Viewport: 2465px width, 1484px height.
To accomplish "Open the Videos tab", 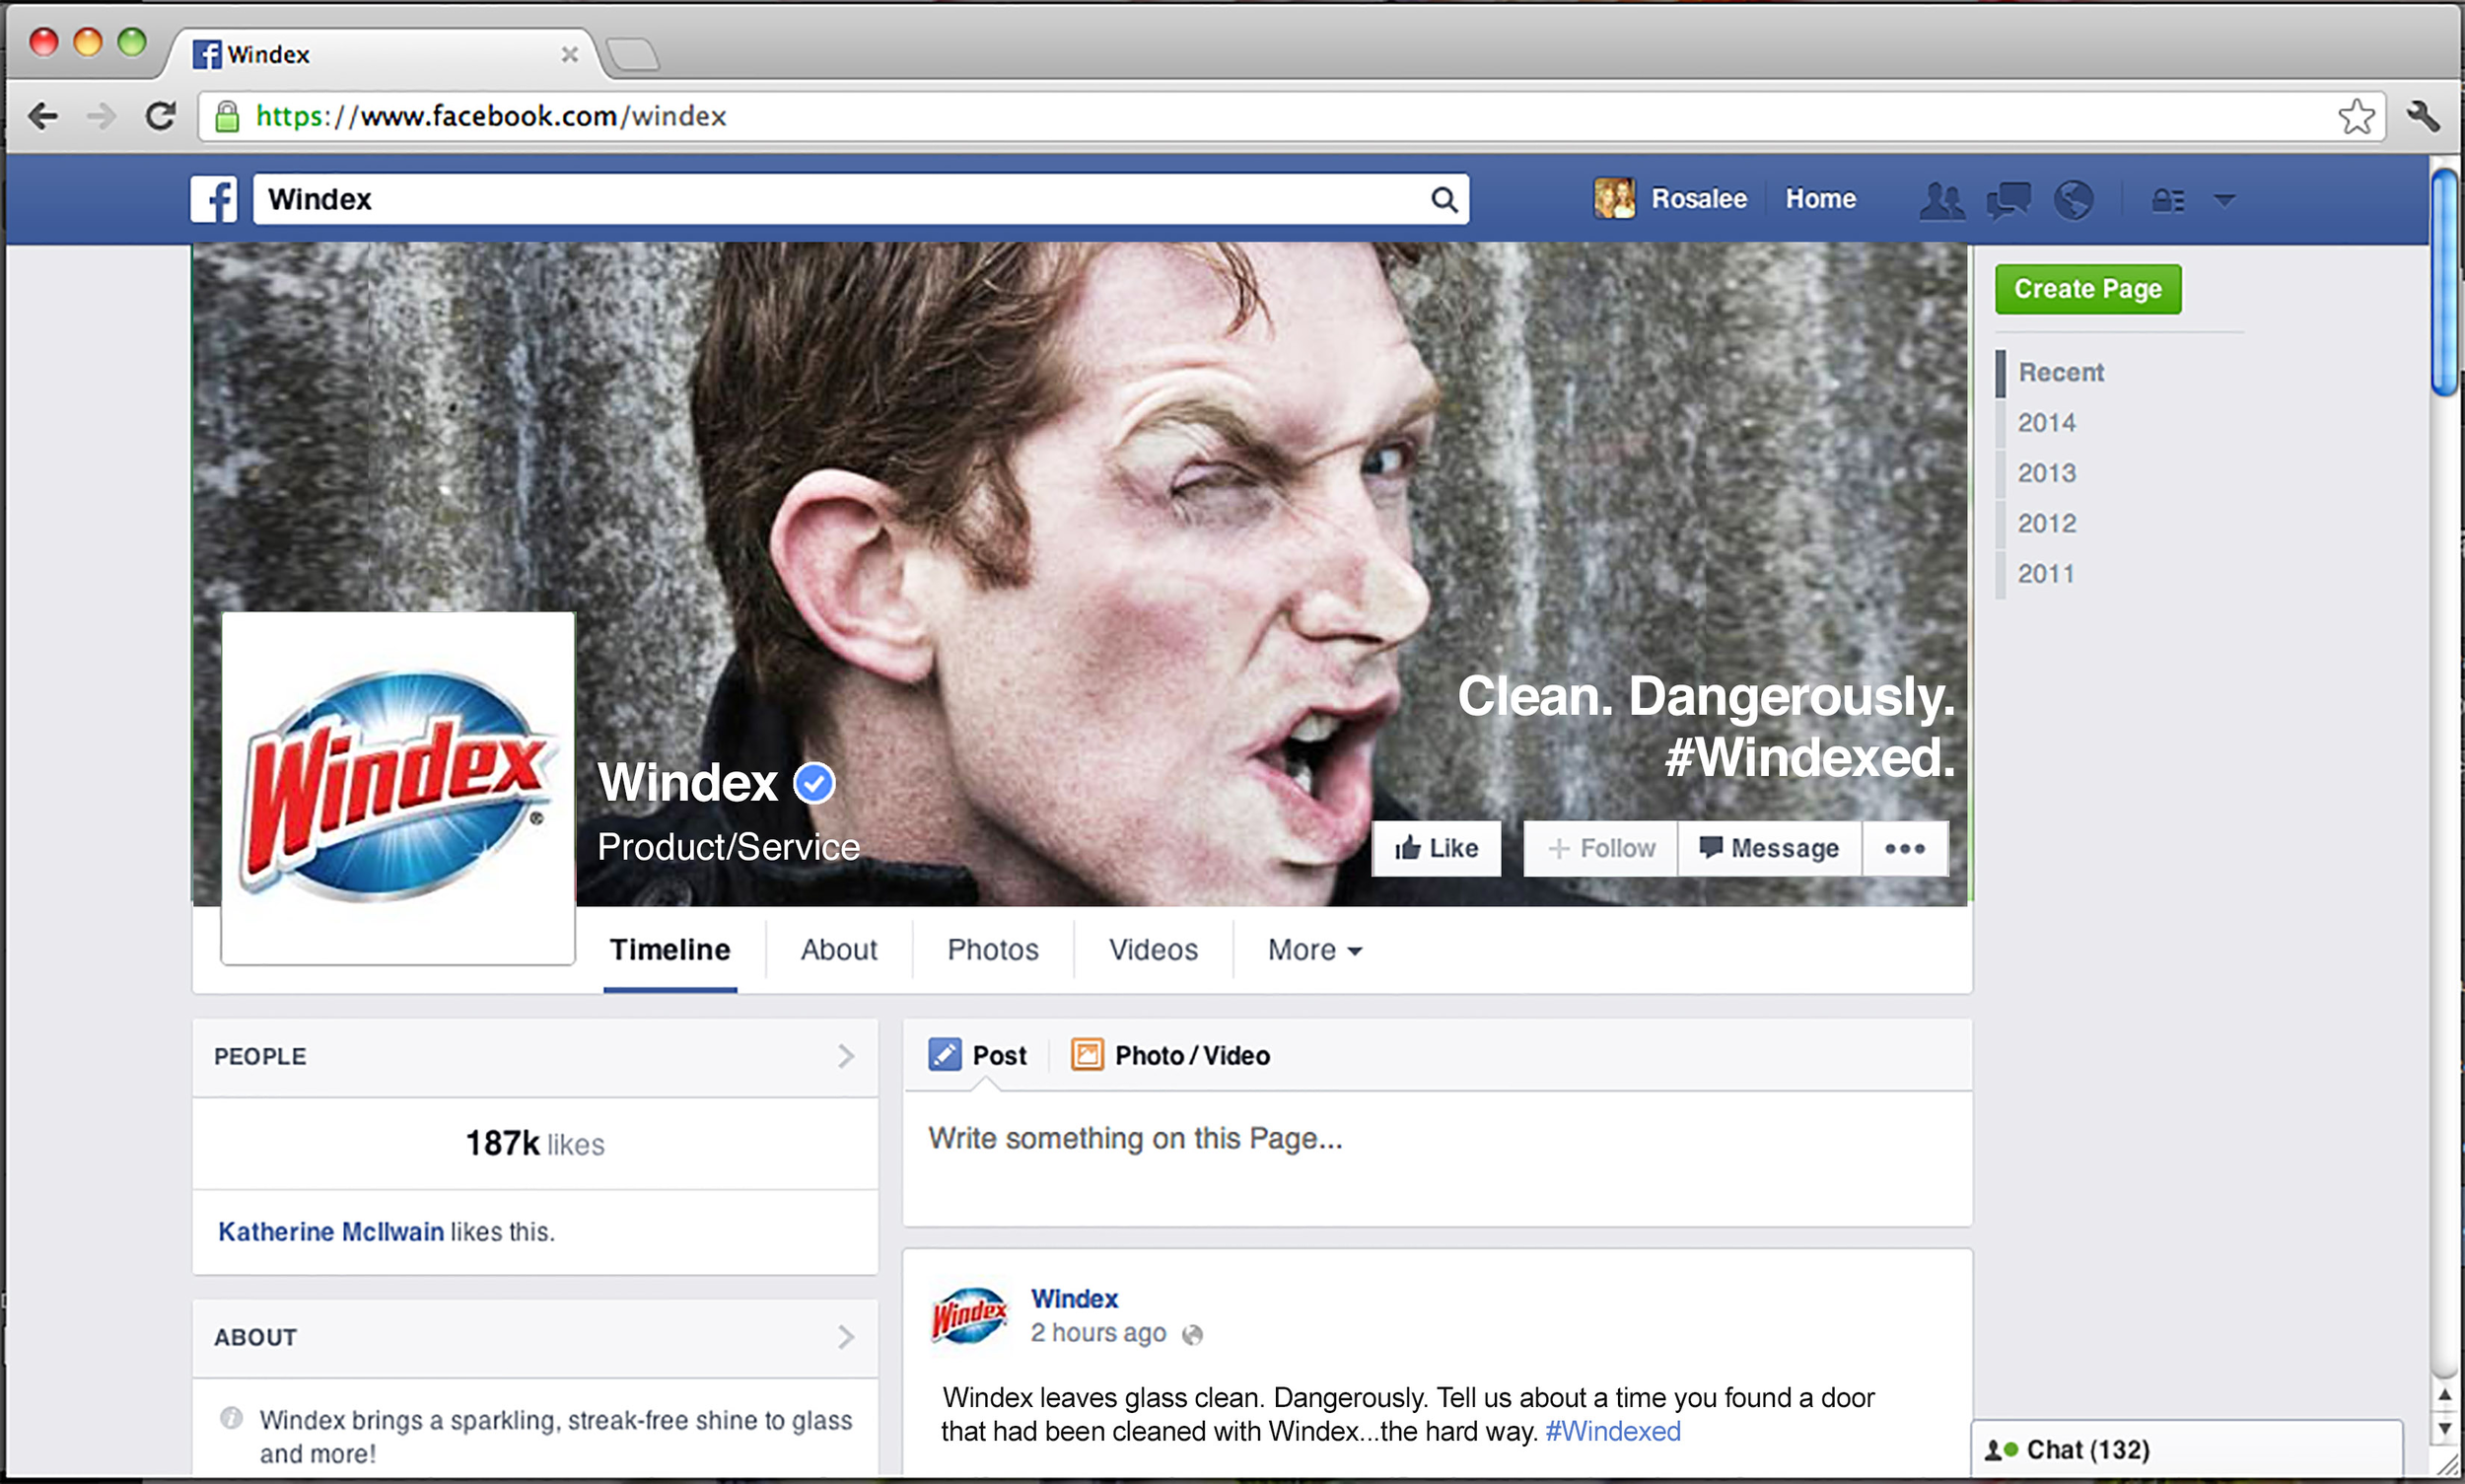I will pyautogui.click(x=1153, y=950).
